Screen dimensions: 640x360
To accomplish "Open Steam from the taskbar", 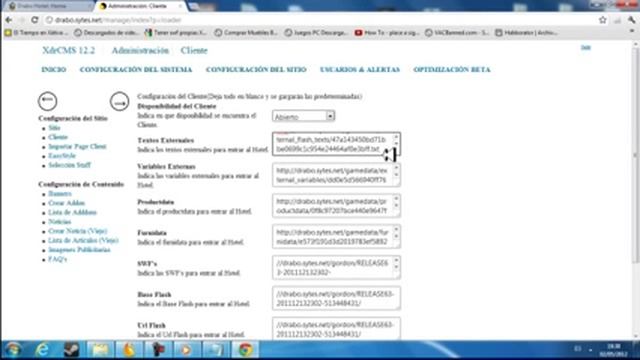I will 71,350.
